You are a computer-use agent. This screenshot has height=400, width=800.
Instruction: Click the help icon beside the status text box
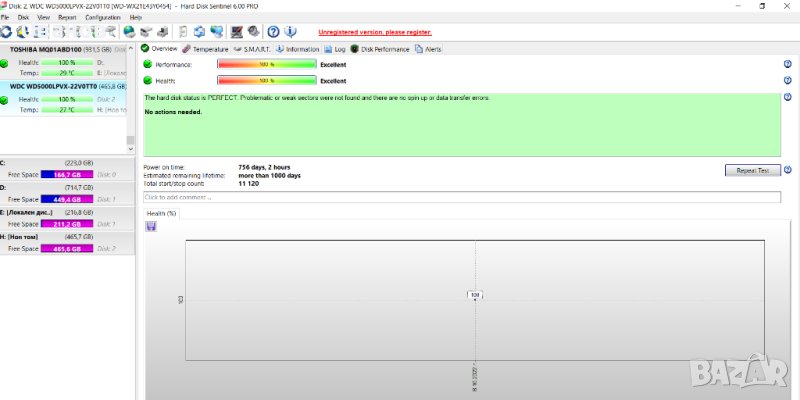788,98
